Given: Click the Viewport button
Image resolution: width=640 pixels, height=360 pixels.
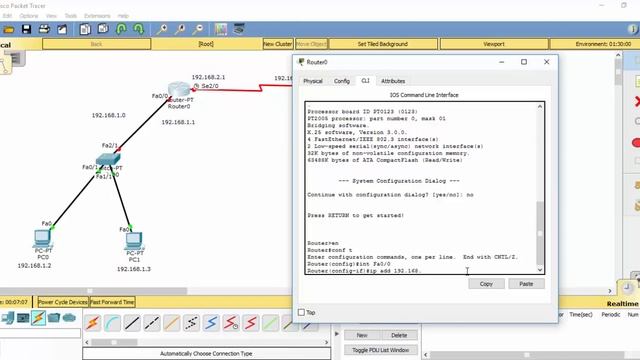Looking at the screenshot, I should click(x=494, y=44).
